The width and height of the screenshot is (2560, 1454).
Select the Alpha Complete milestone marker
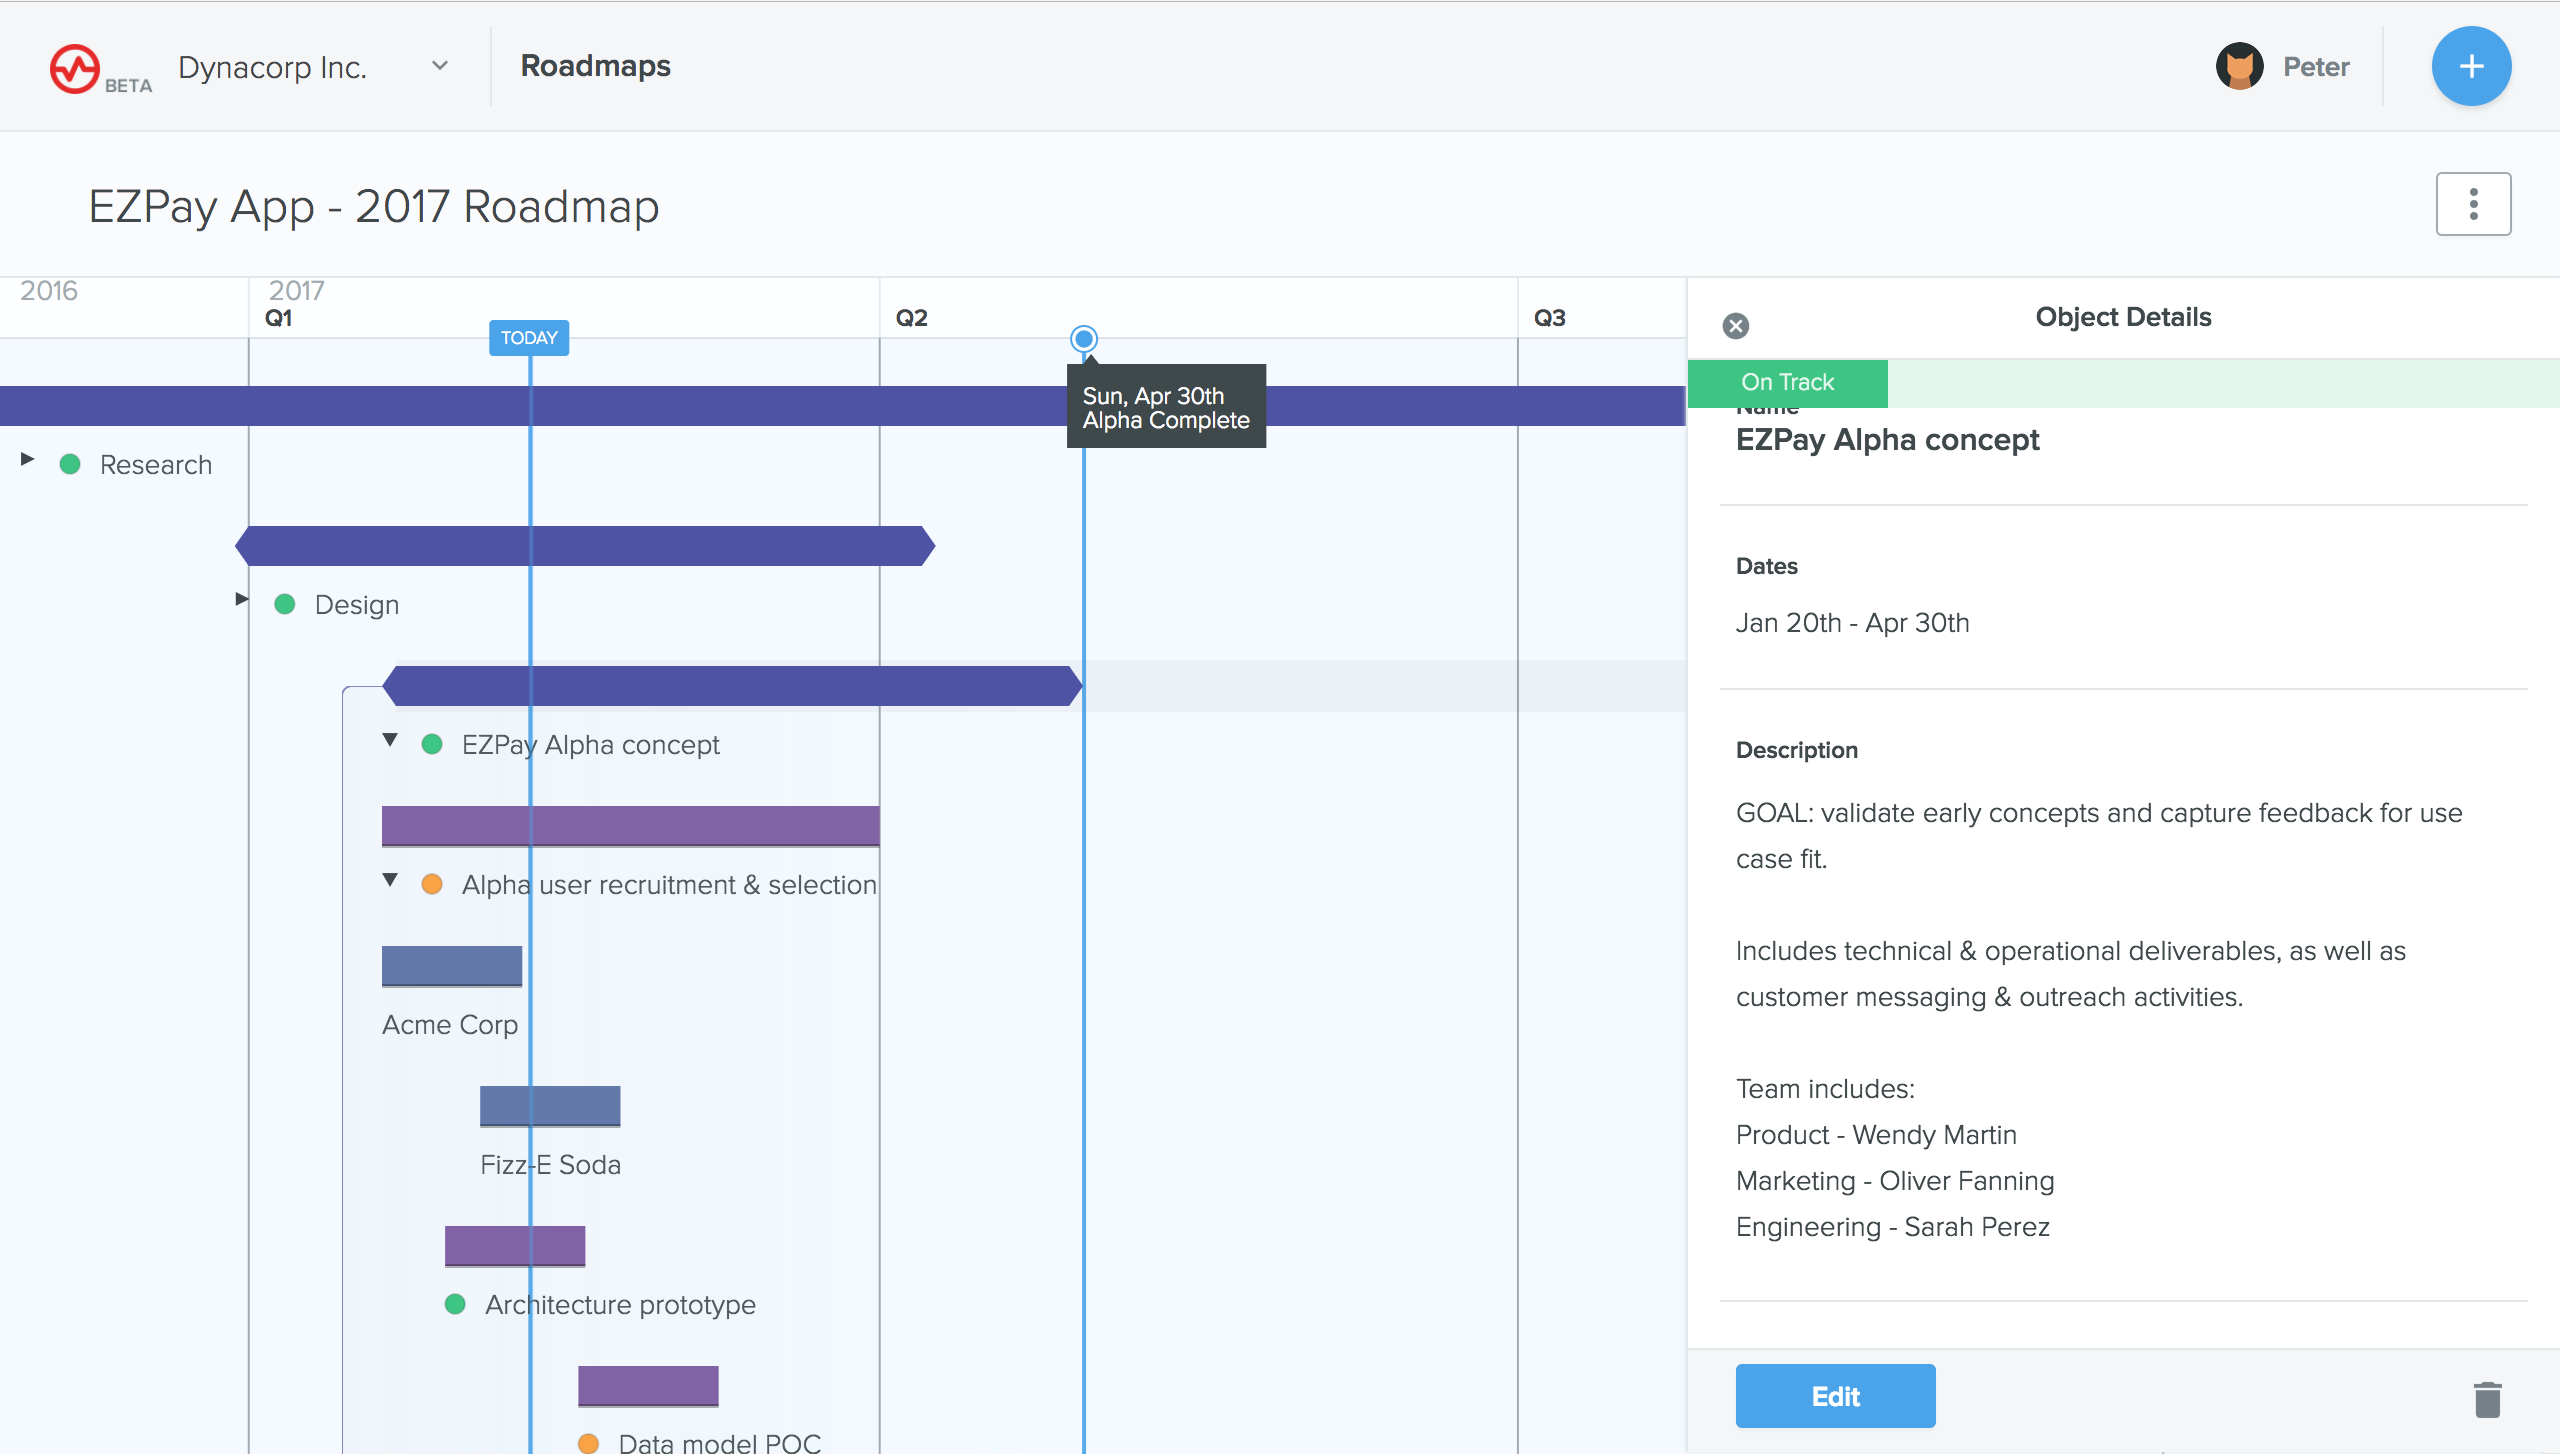click(1083, 339)
